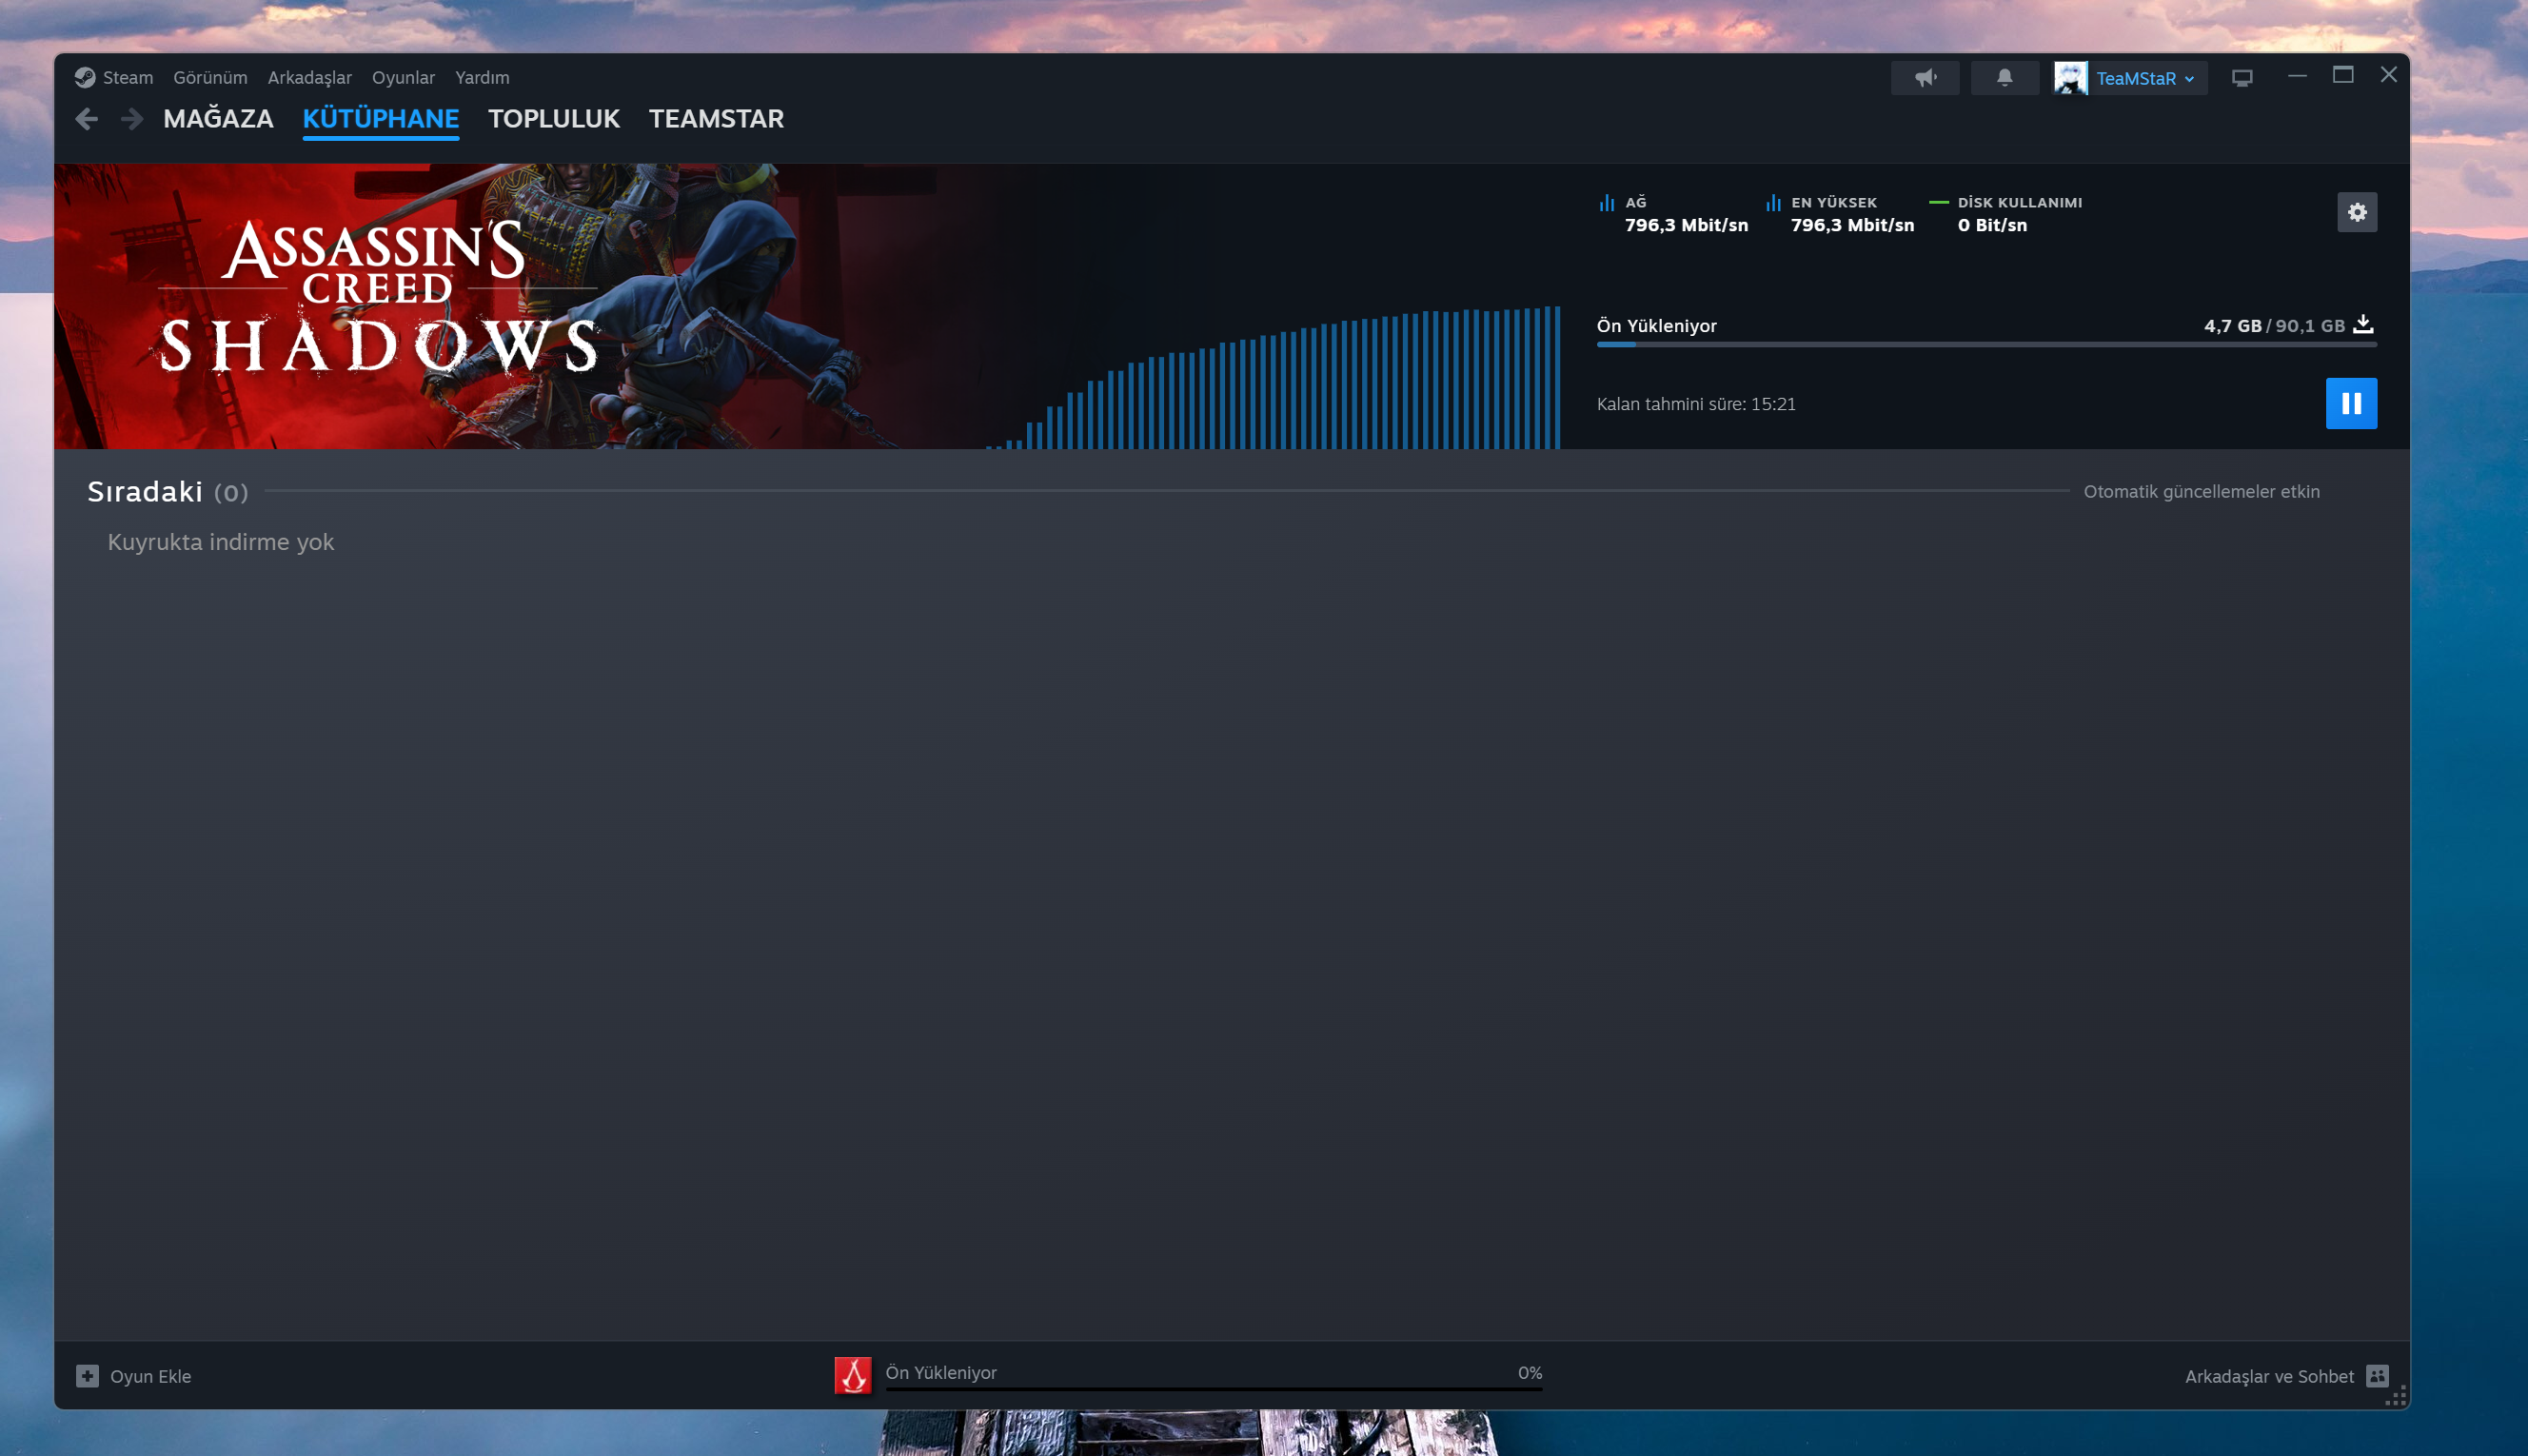Image resolution: width=2528 pixels, height=1456 pixels.
Task: Click the Kalan tahmini süre 15:21 text
Action: click(1696, 404)
